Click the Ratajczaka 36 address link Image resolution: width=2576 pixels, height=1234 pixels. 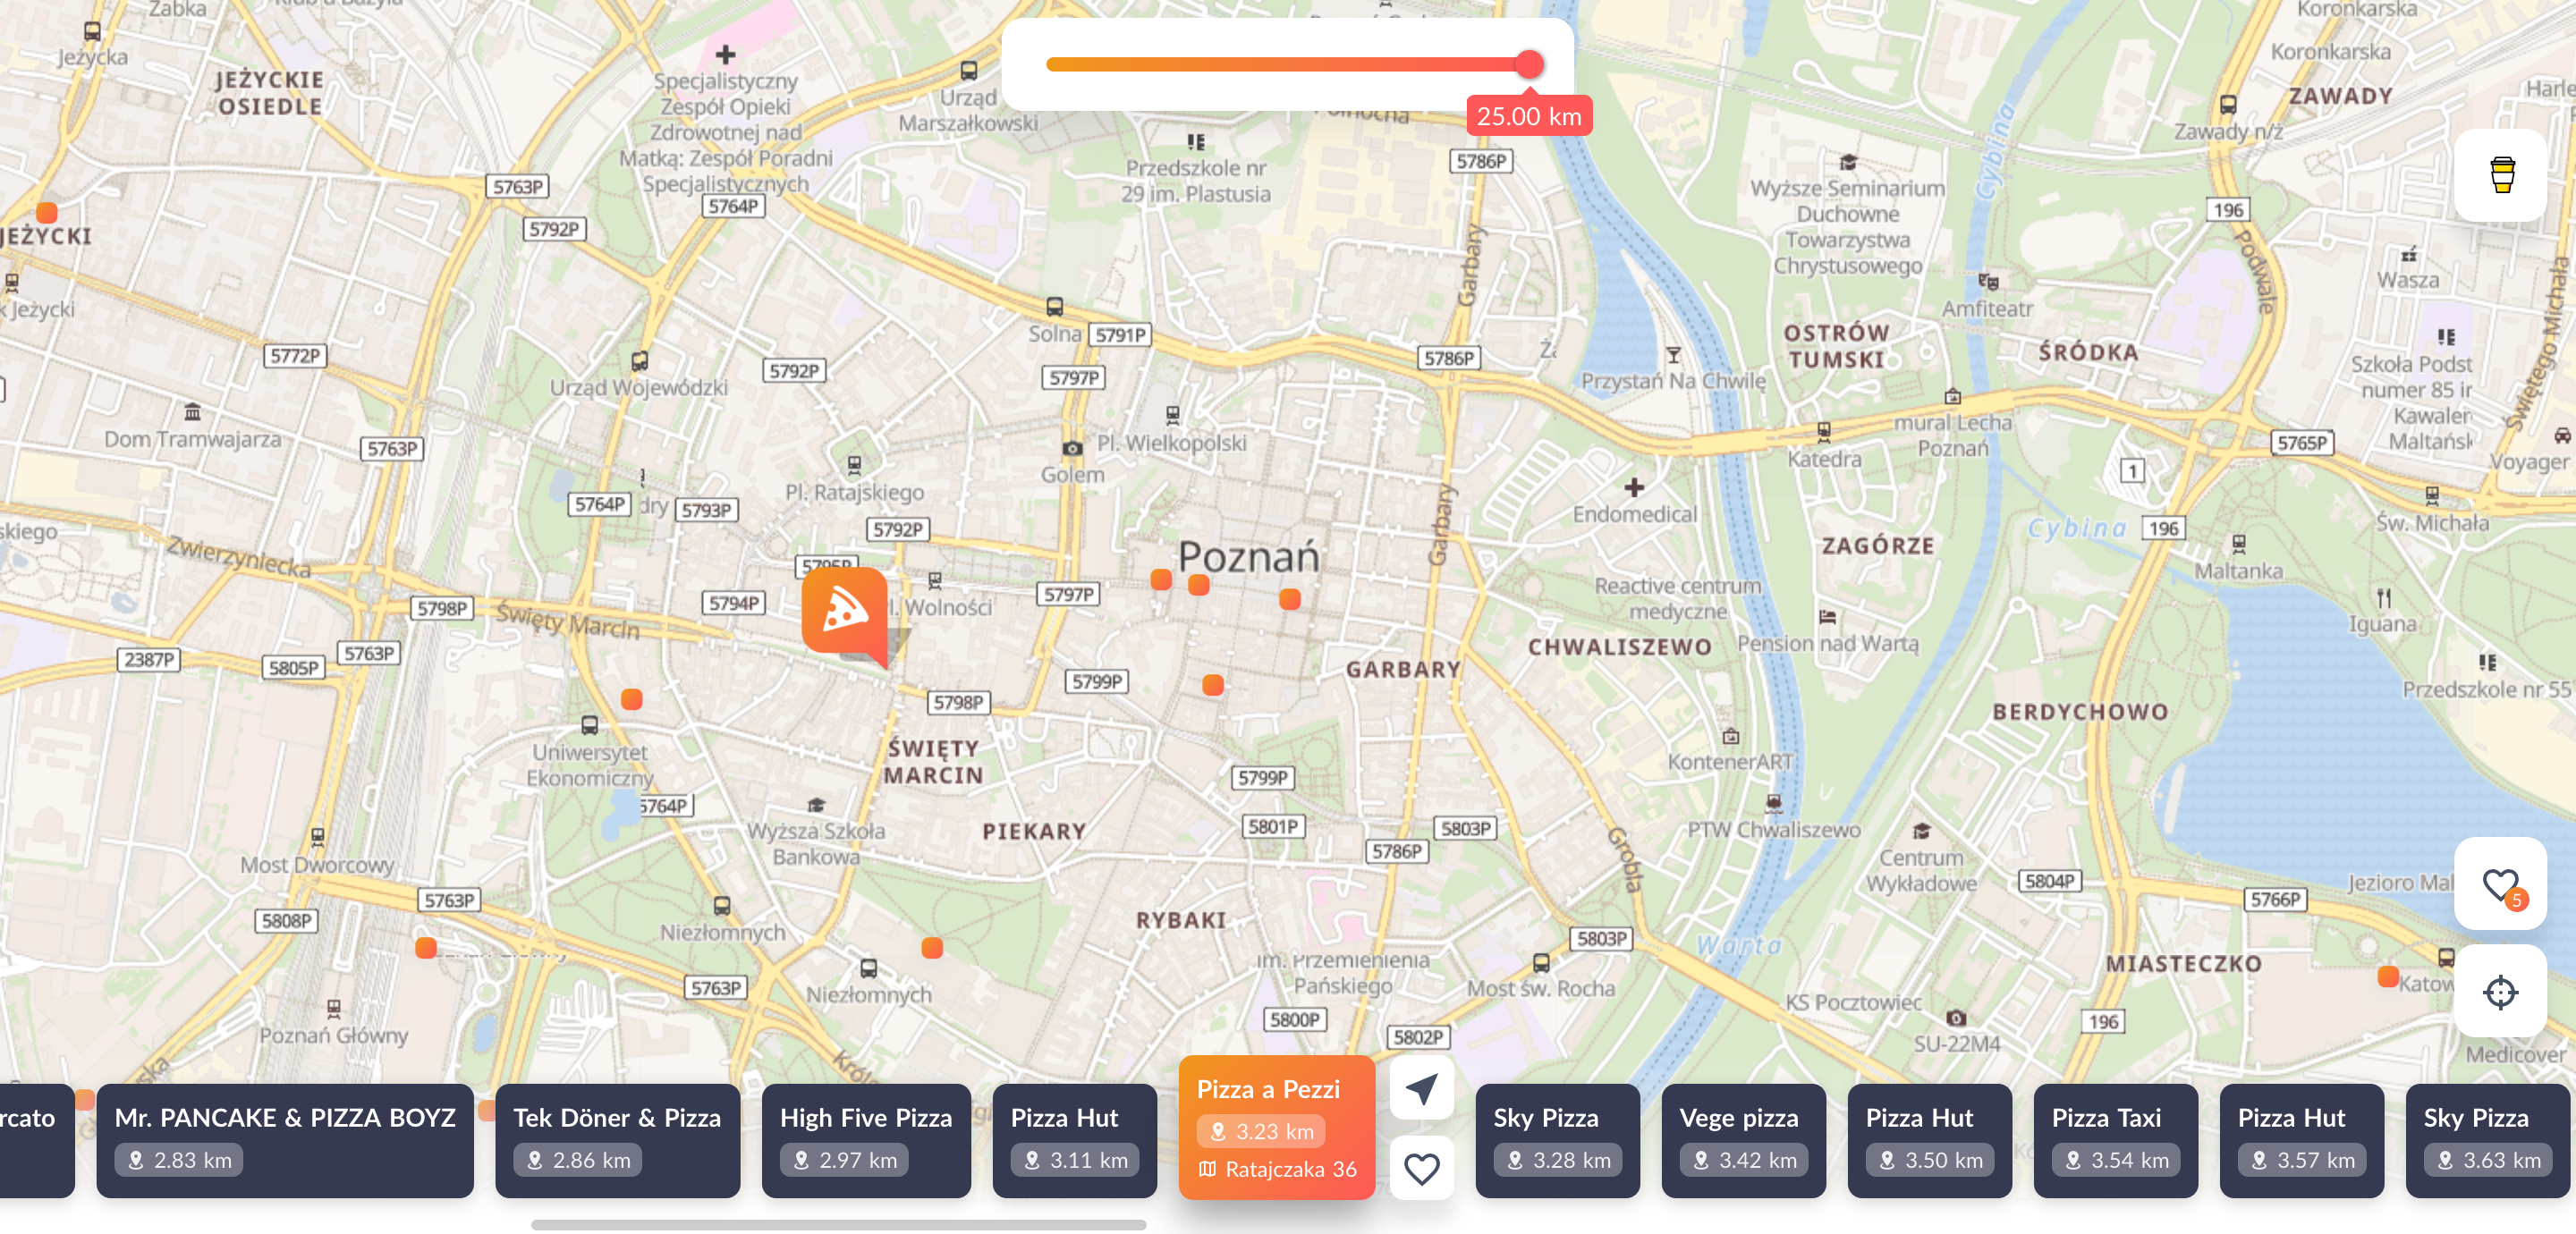point(1289,1169)
